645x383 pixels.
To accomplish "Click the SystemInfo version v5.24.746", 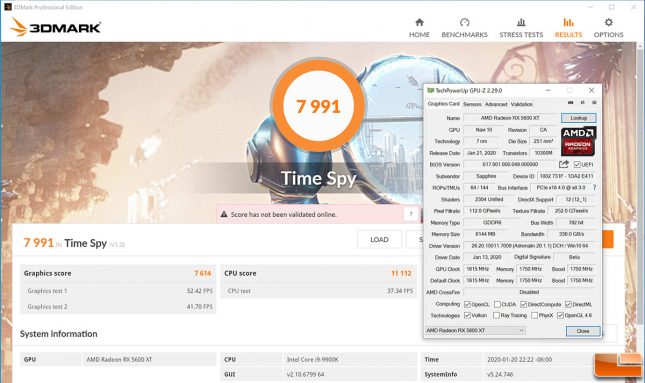I will click(501, 374).
